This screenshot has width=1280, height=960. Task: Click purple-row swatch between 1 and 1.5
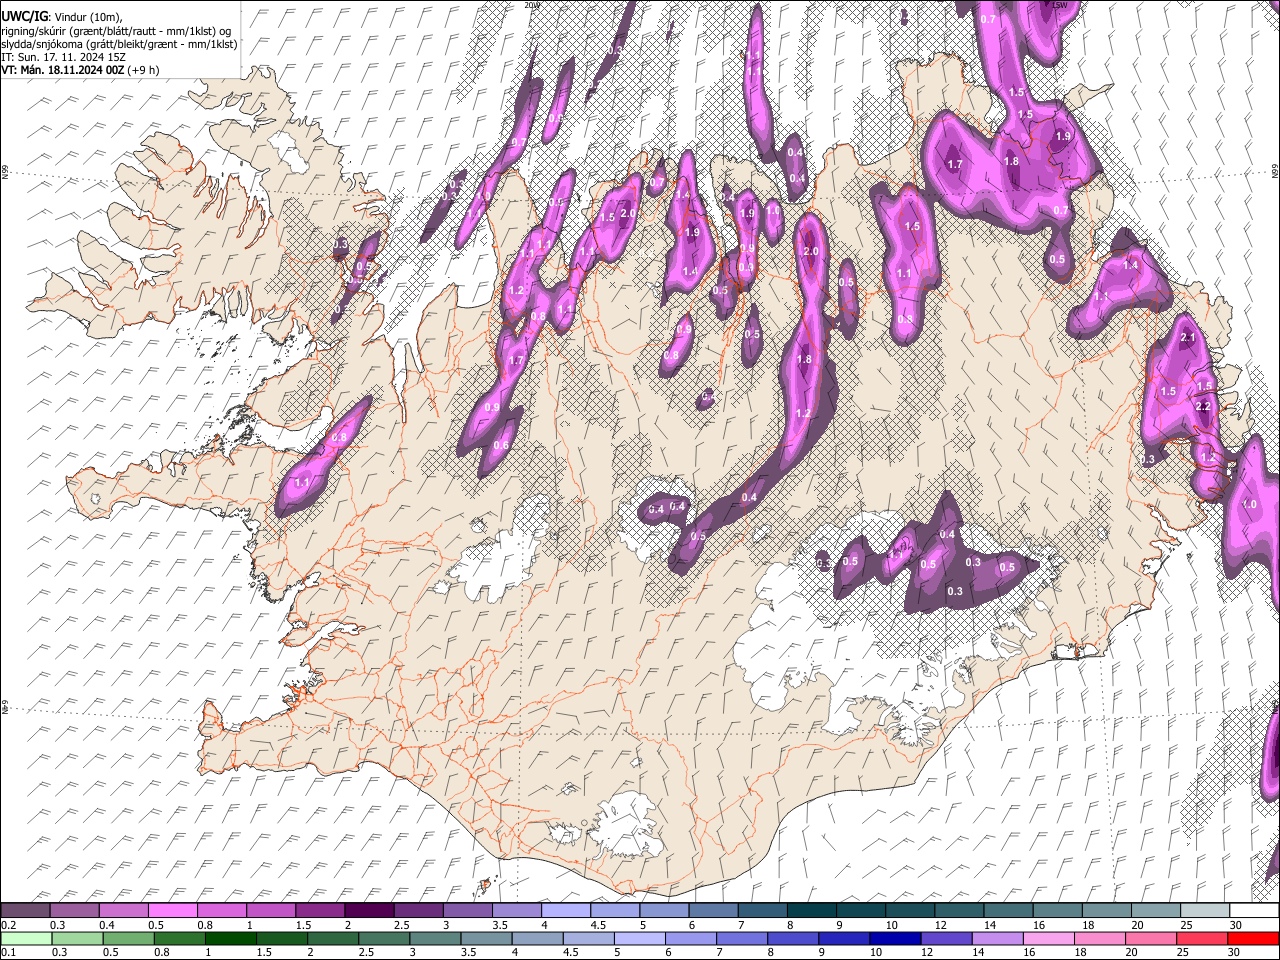pyautogui.click(x=271, y=910)
